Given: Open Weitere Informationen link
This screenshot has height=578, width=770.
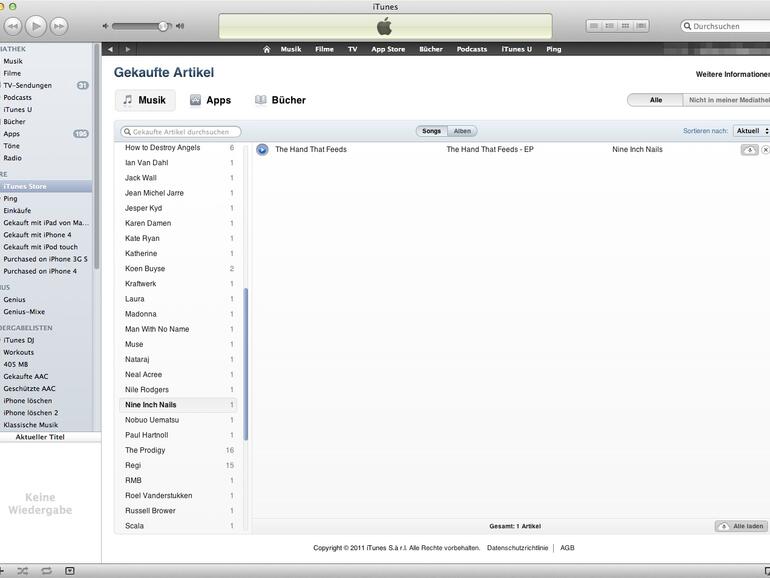Looking at the screenshot, I should 733,74.
